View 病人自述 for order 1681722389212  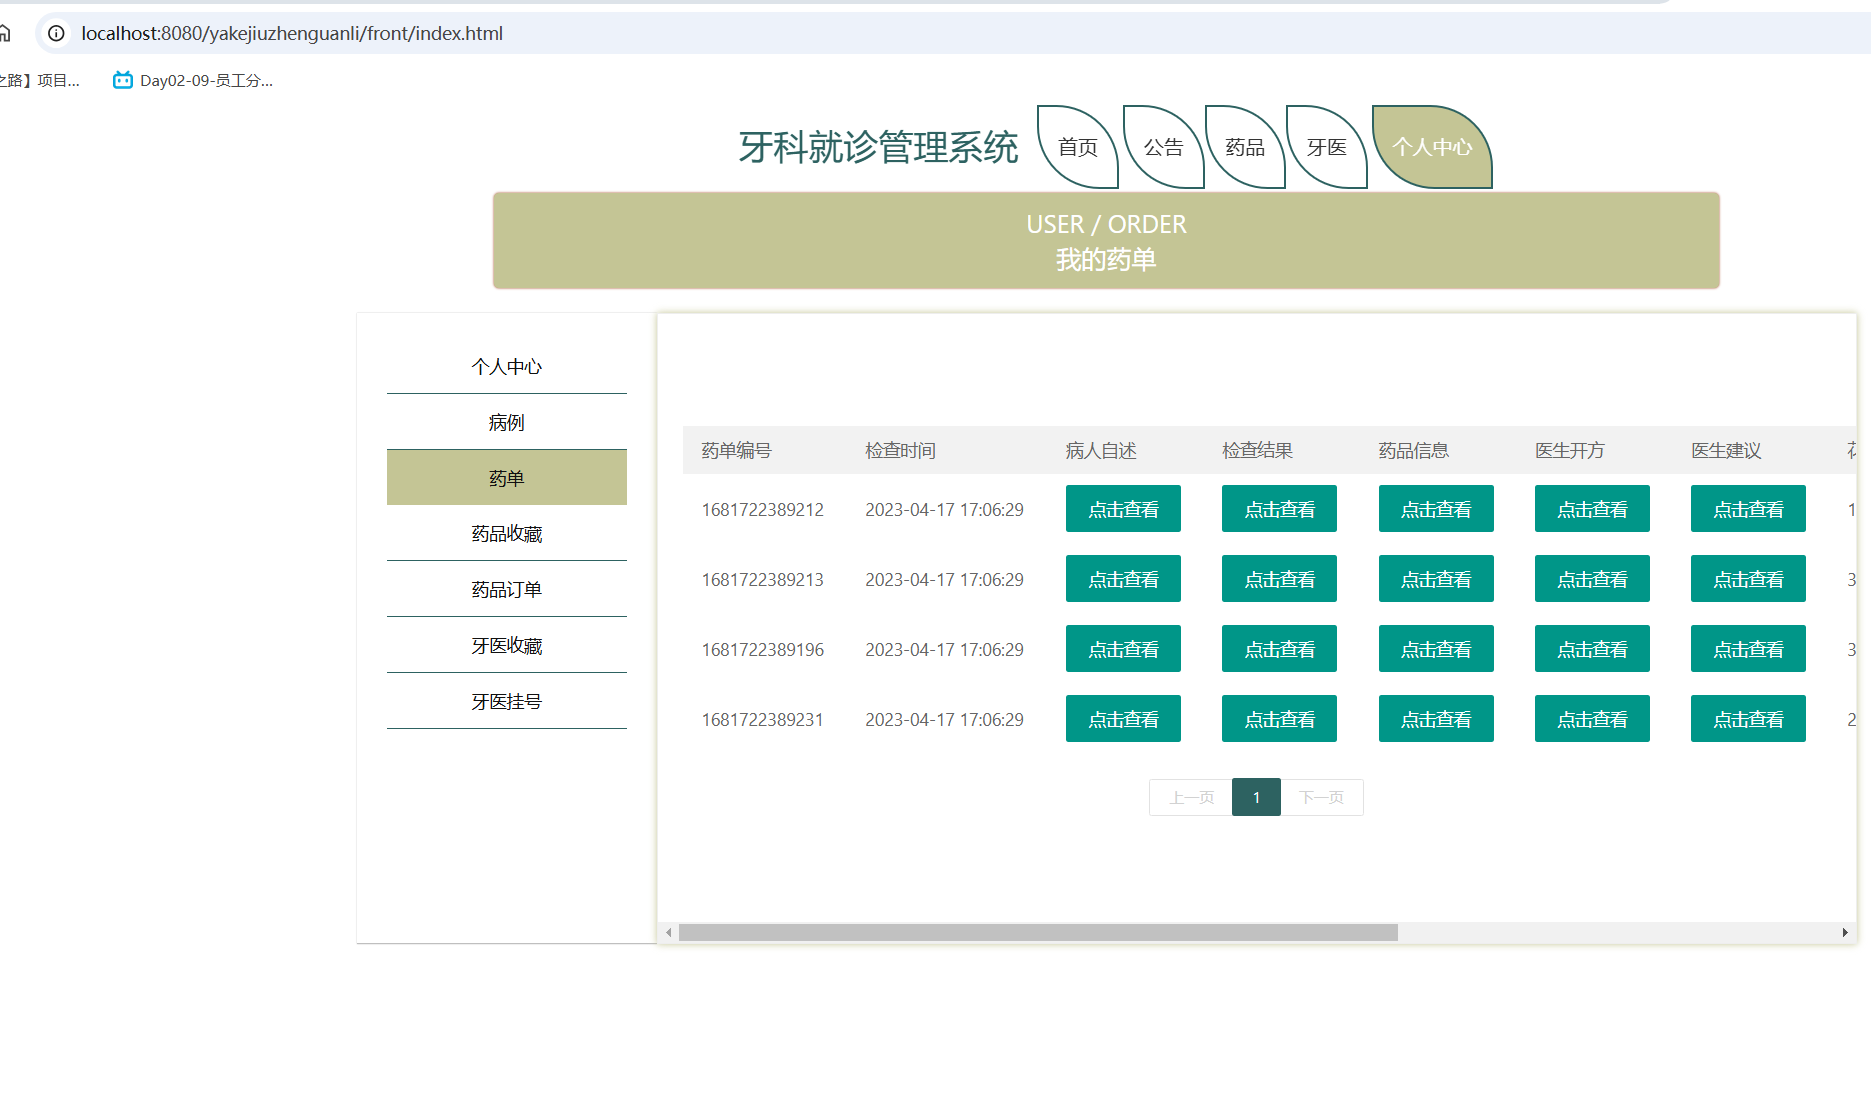[1123, 509]
